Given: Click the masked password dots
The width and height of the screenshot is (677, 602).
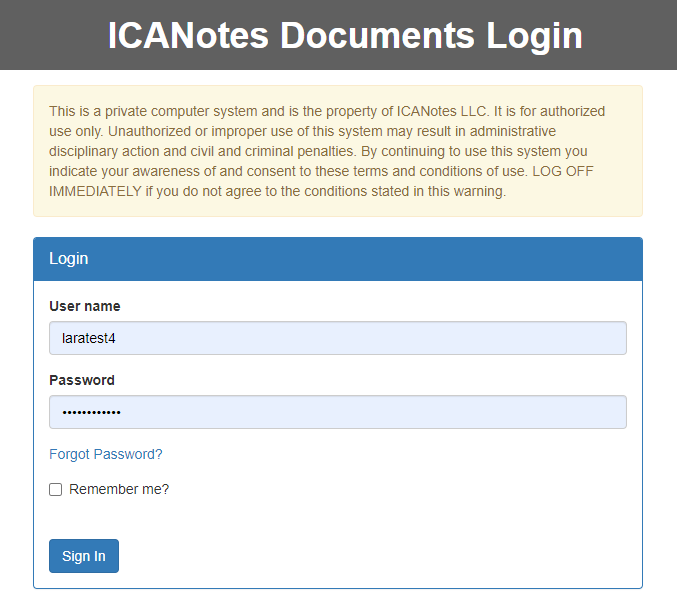Looking at the screenshot, I should click(91, 412).
